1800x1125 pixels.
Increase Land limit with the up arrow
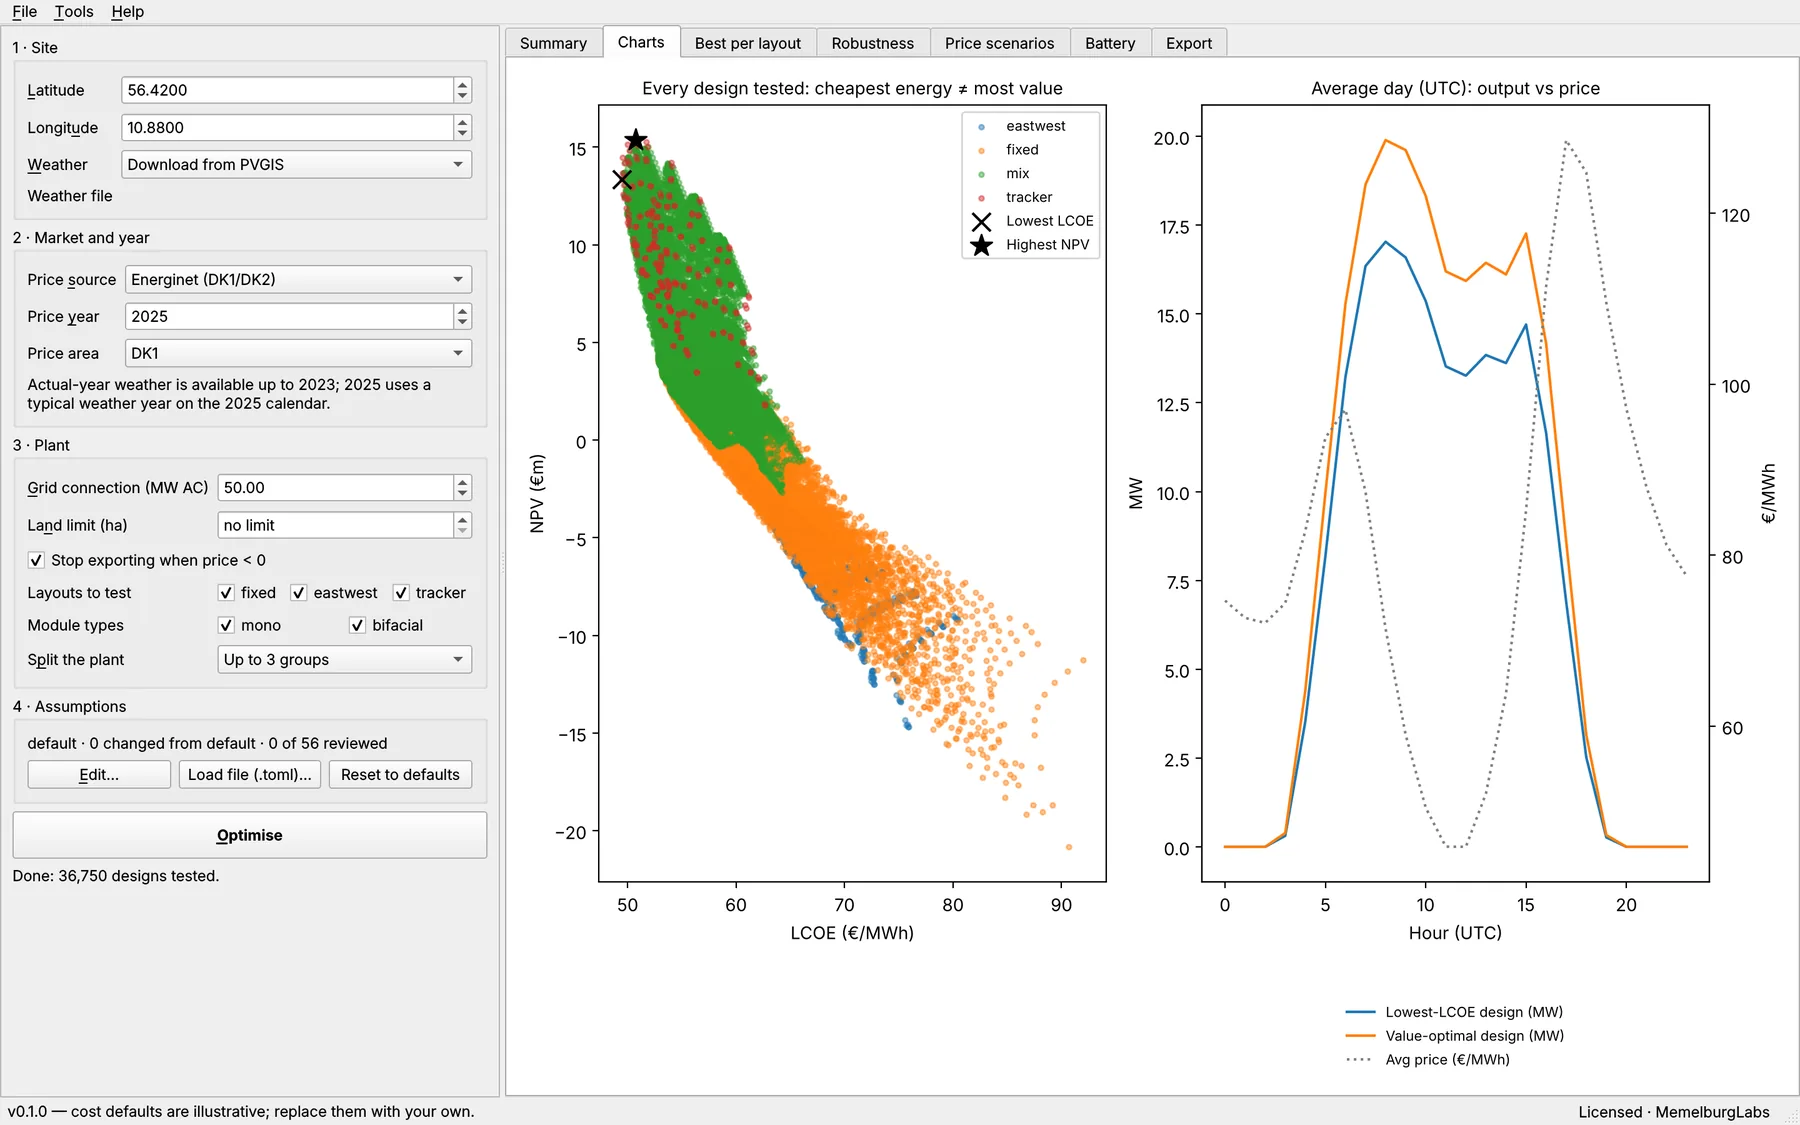click(x=462, y=519)
